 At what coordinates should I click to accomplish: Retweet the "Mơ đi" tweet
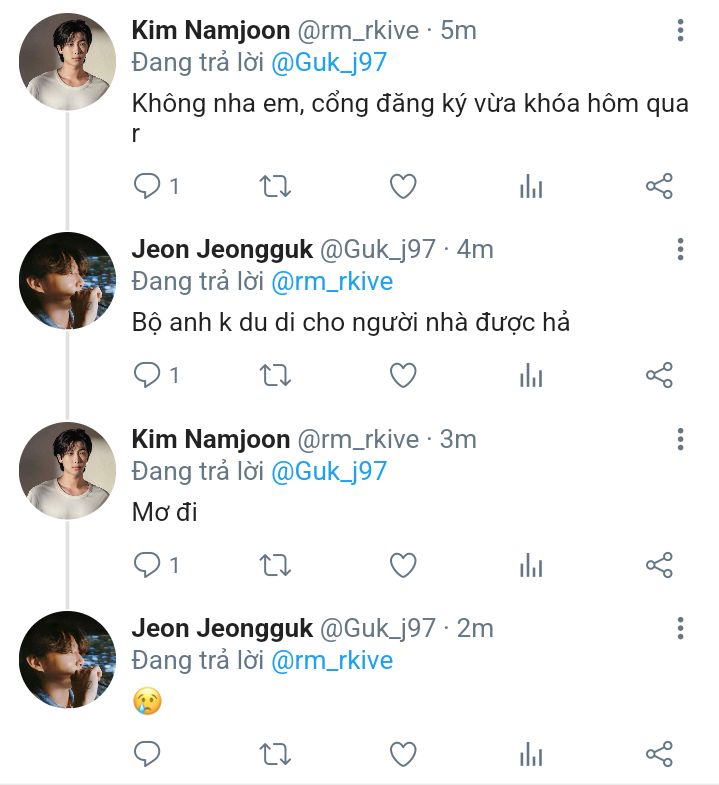coord(275,565)
